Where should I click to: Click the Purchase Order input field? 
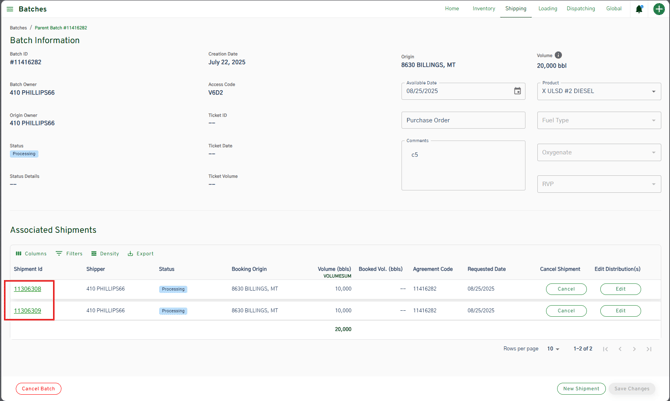[x=463, y=120]
